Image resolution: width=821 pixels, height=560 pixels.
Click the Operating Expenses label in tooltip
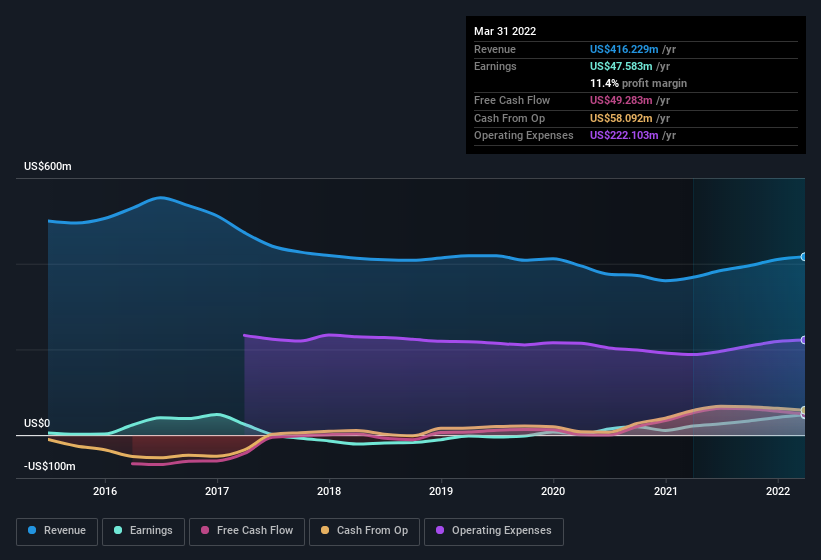click(524, 136)
